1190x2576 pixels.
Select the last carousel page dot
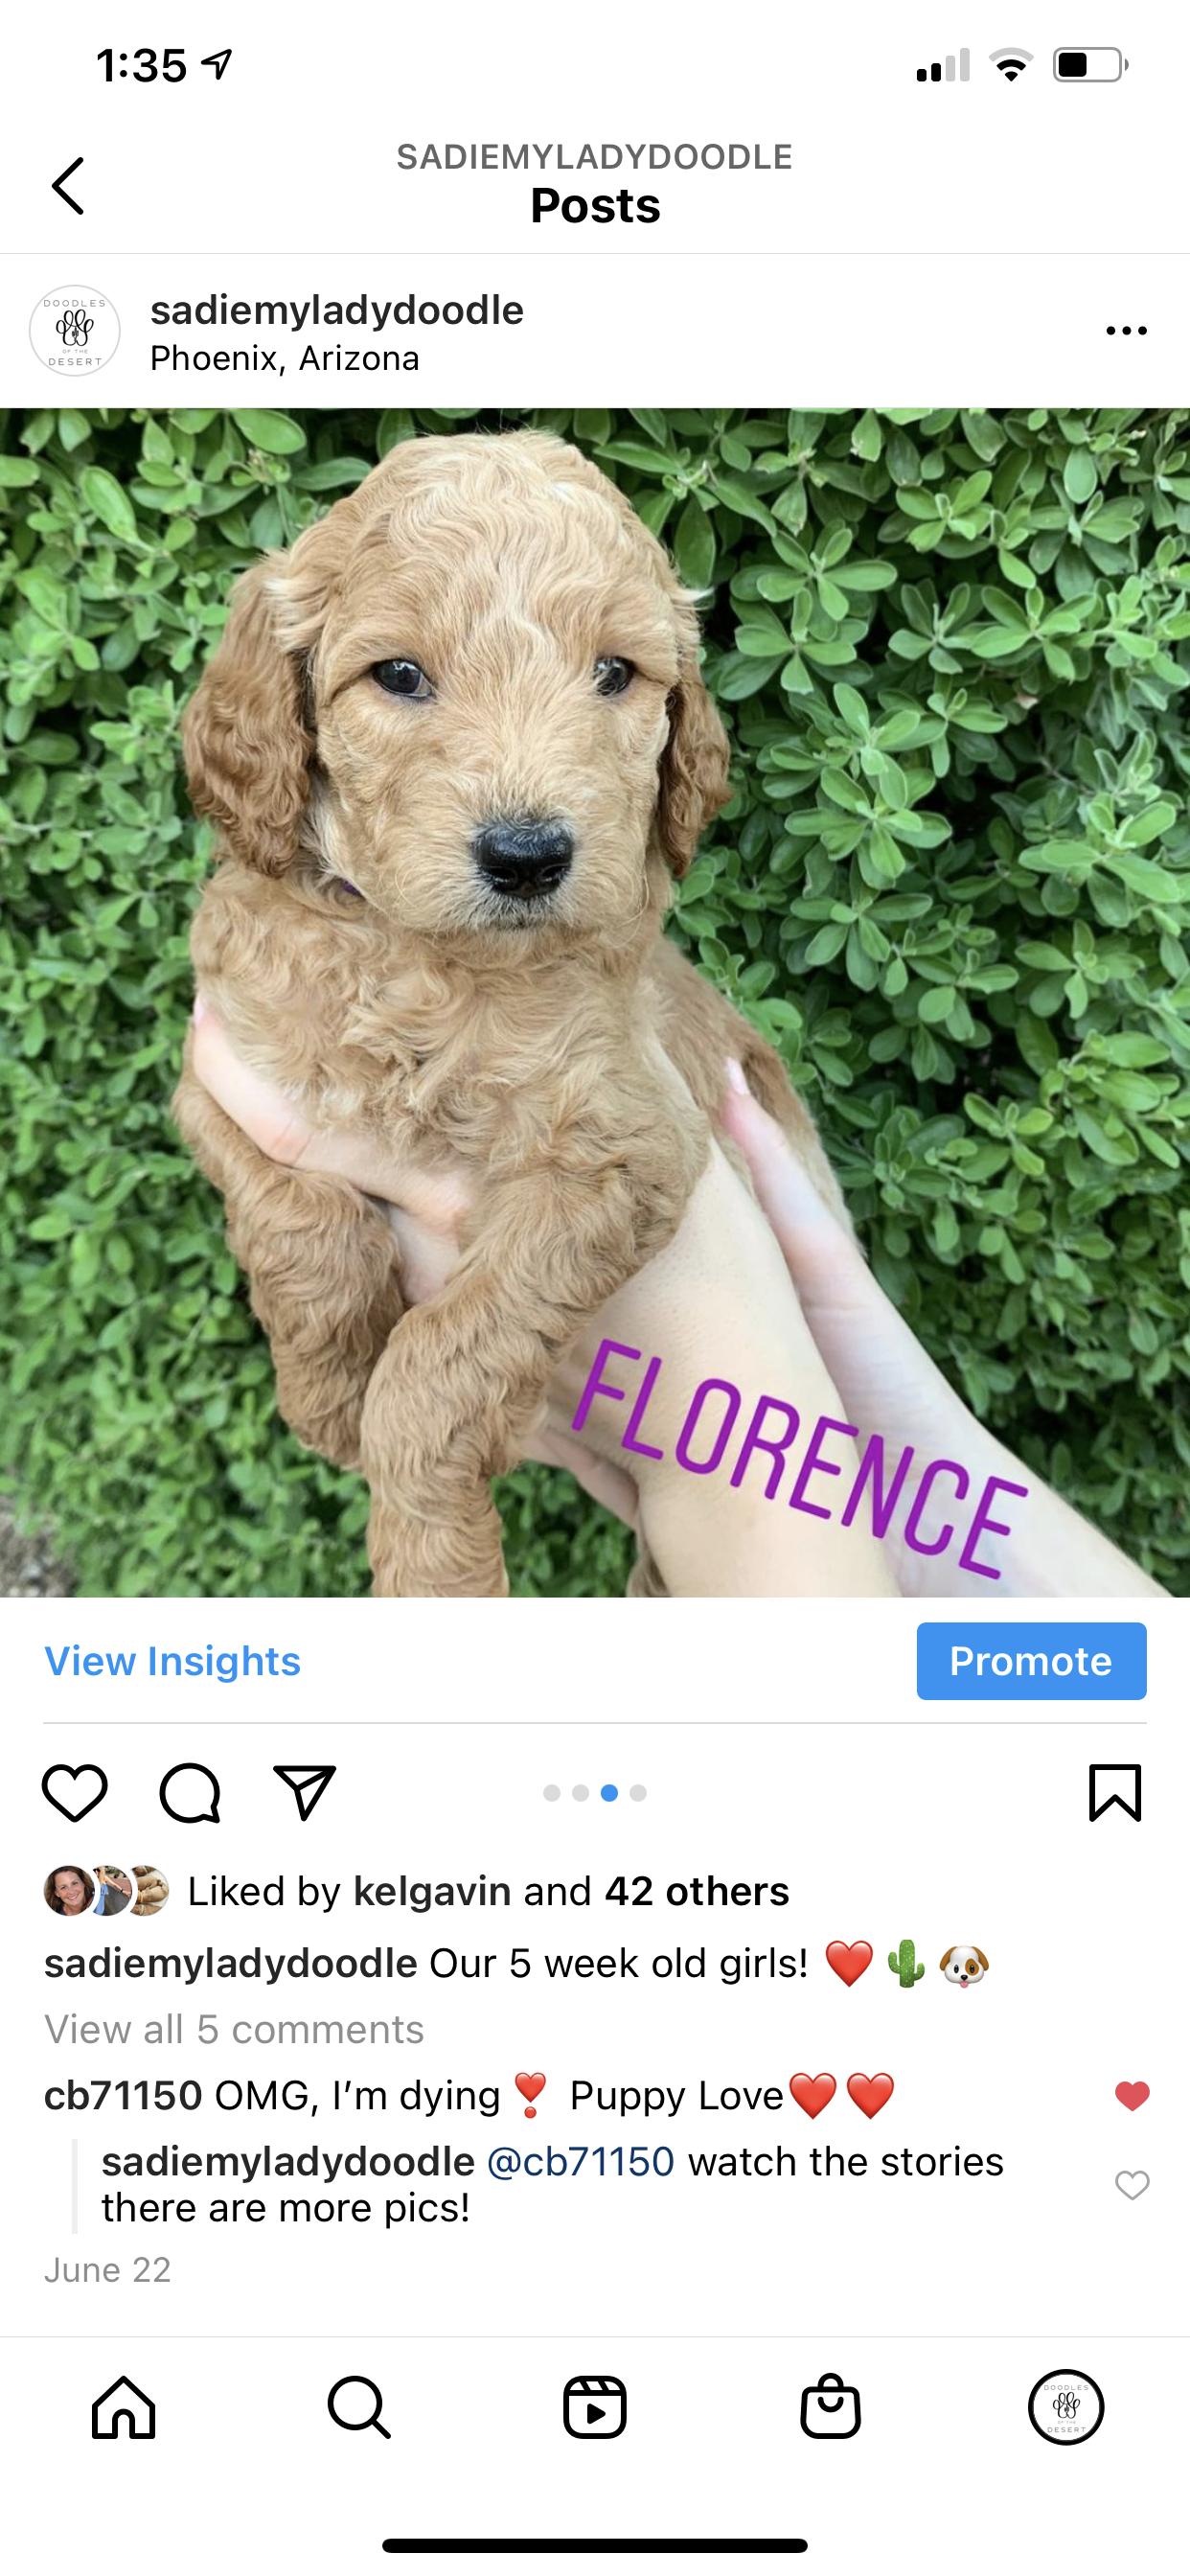638,1793
